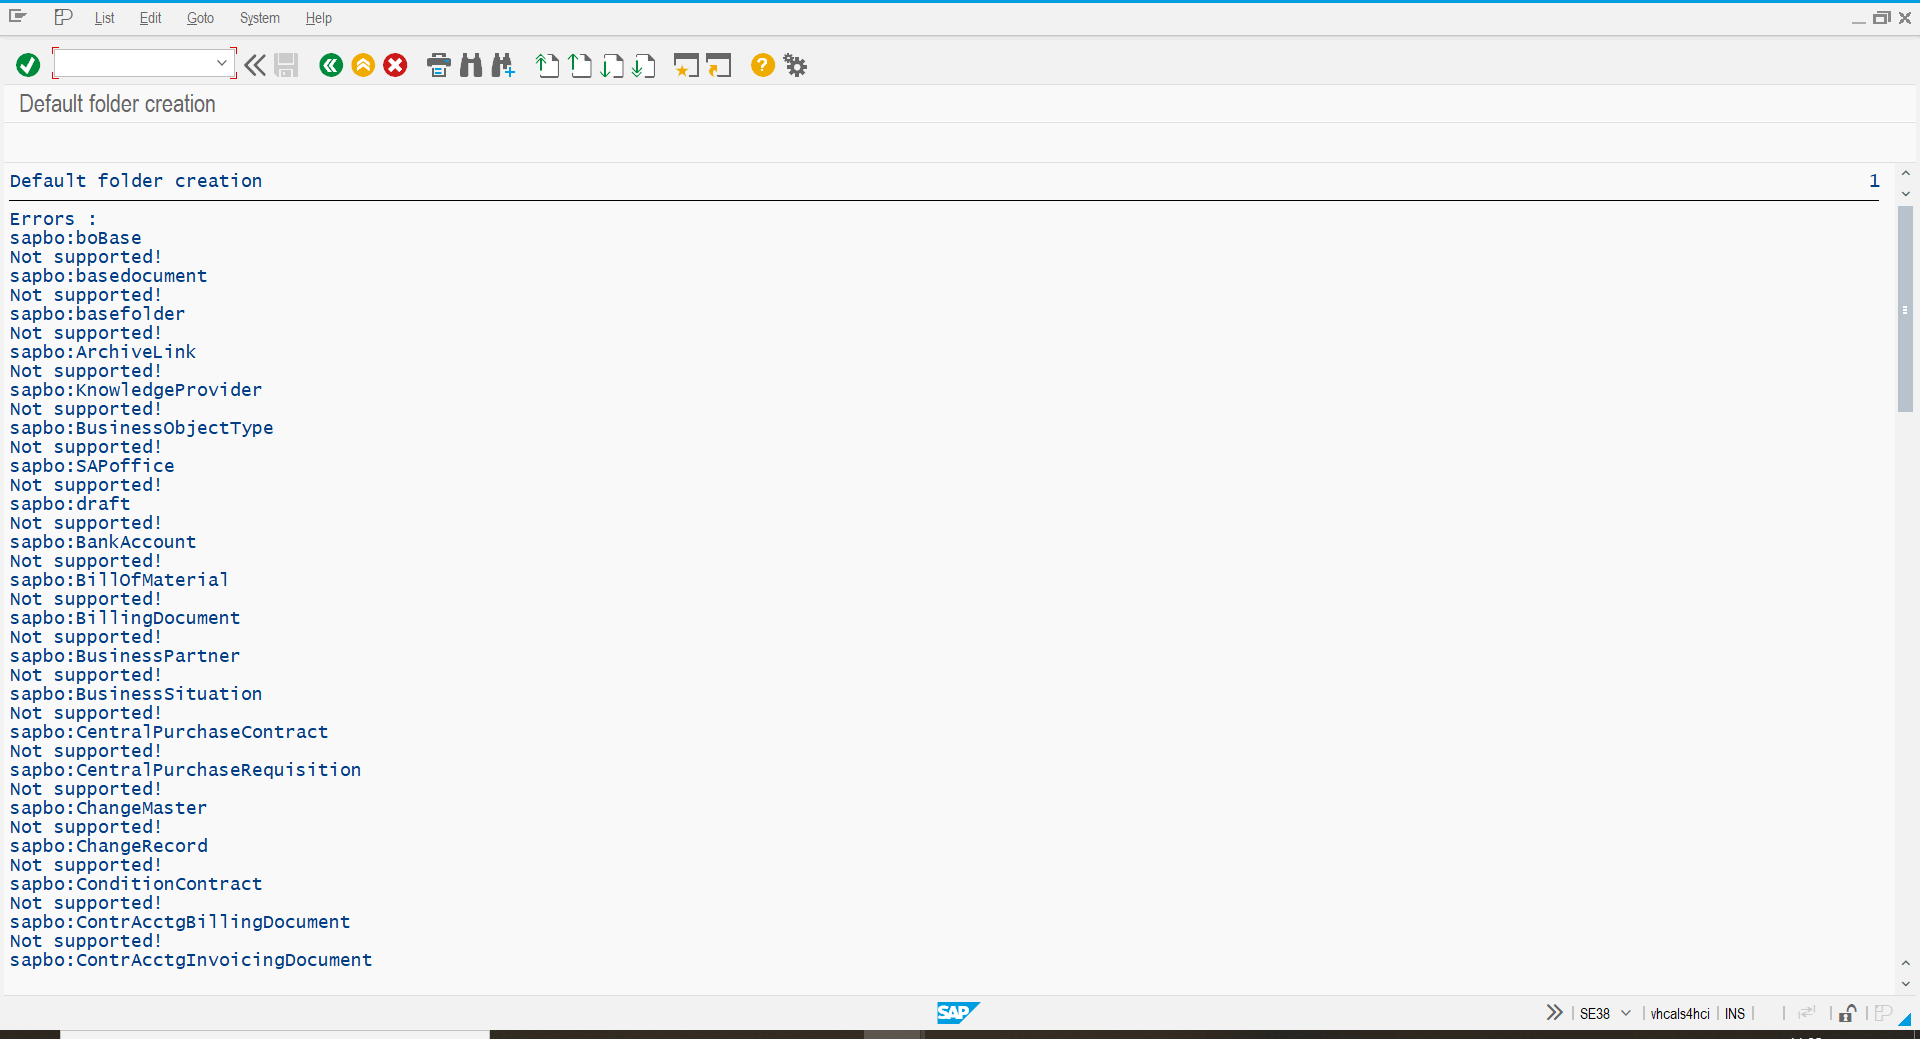Click the green Enter checkmark icon
This screenshot has width=1920, height=1039.
[x=28, y=65]
